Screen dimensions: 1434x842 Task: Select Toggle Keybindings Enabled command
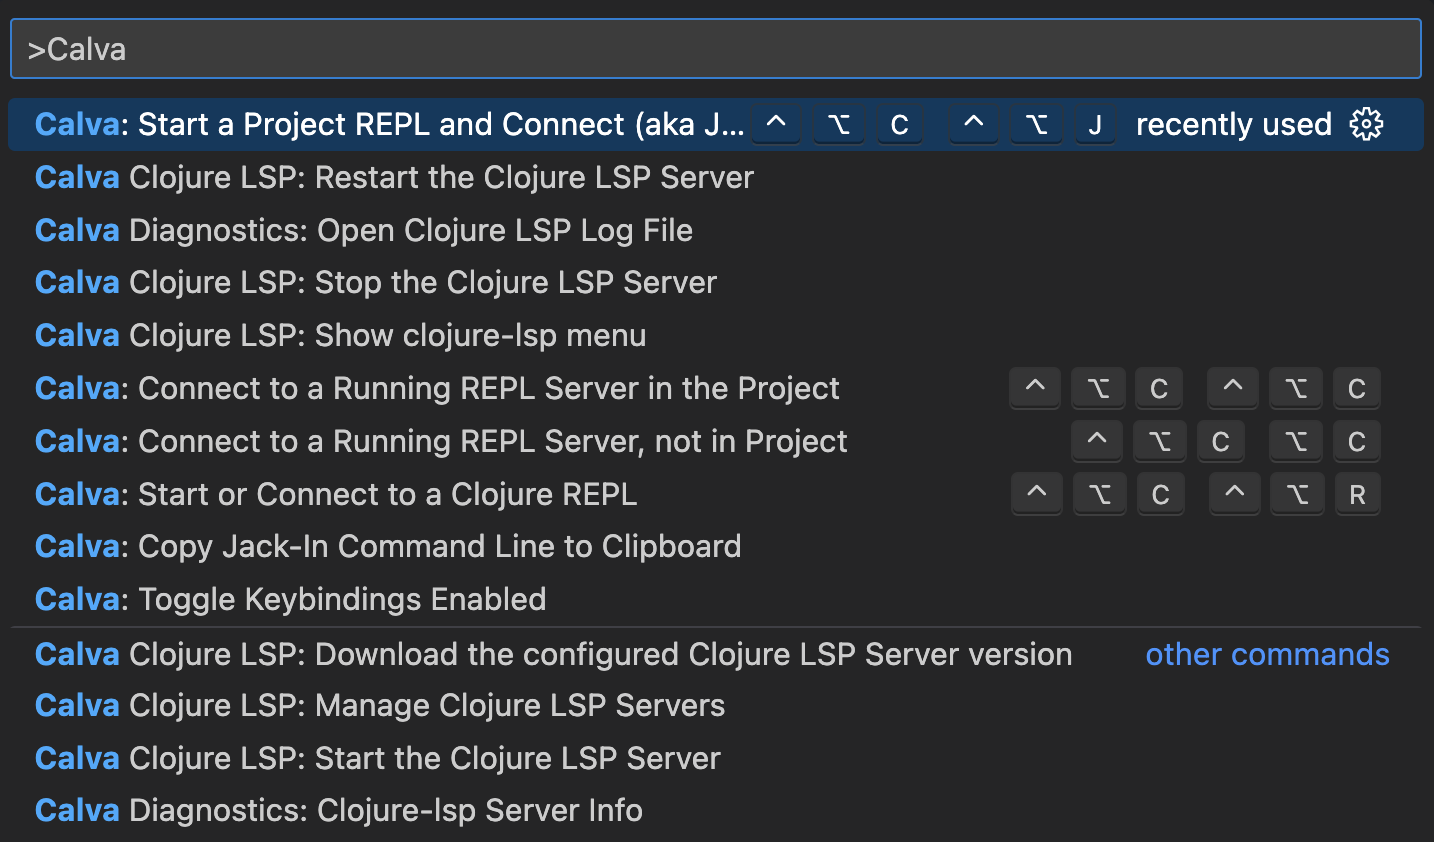pos(716,599)
